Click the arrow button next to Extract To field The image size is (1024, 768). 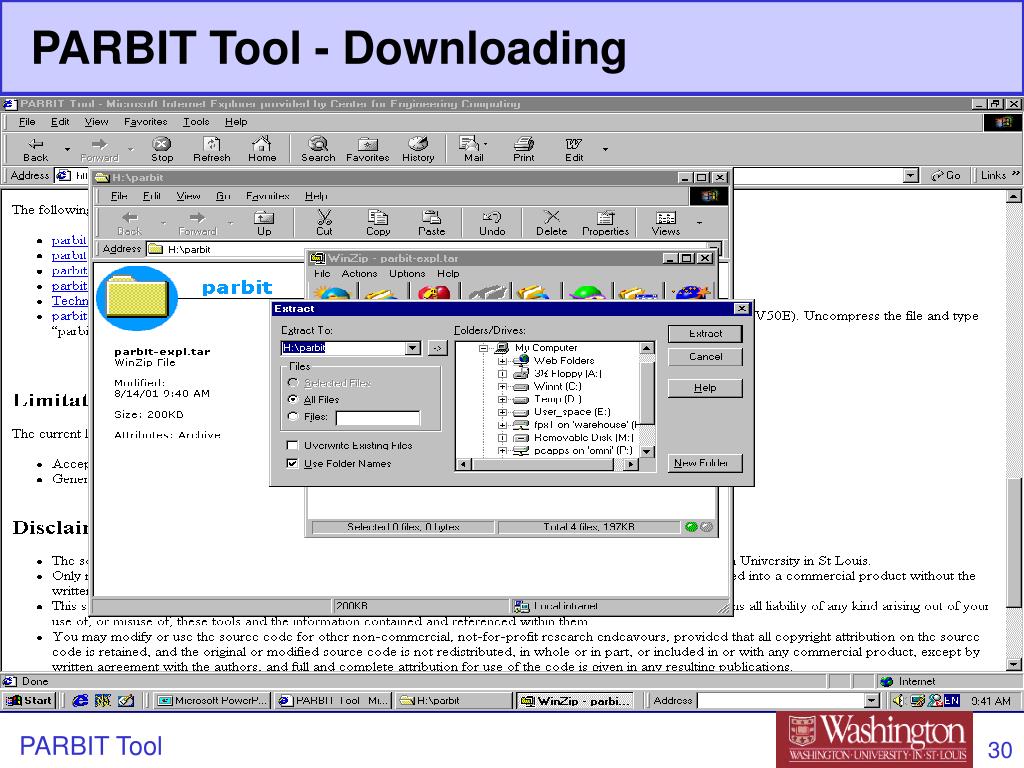pyautogui.click(x=438, y=348)
